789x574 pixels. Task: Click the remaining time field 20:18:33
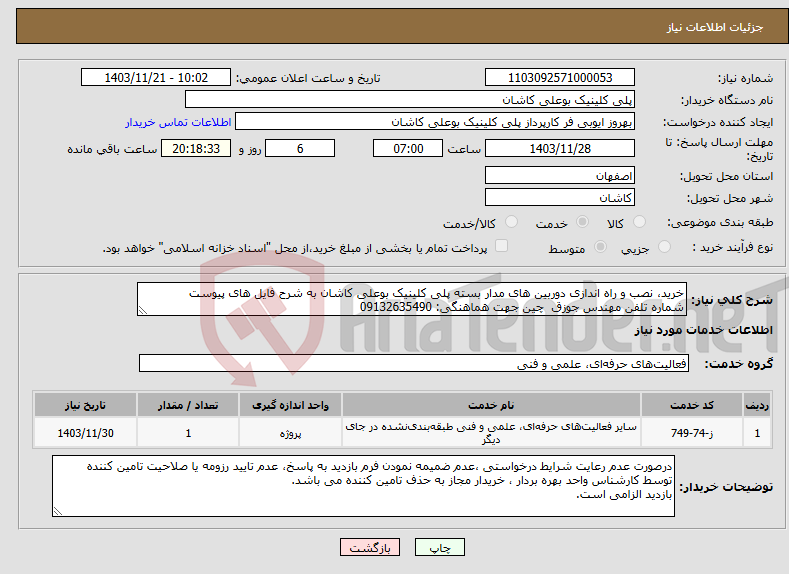click(196, 148)
